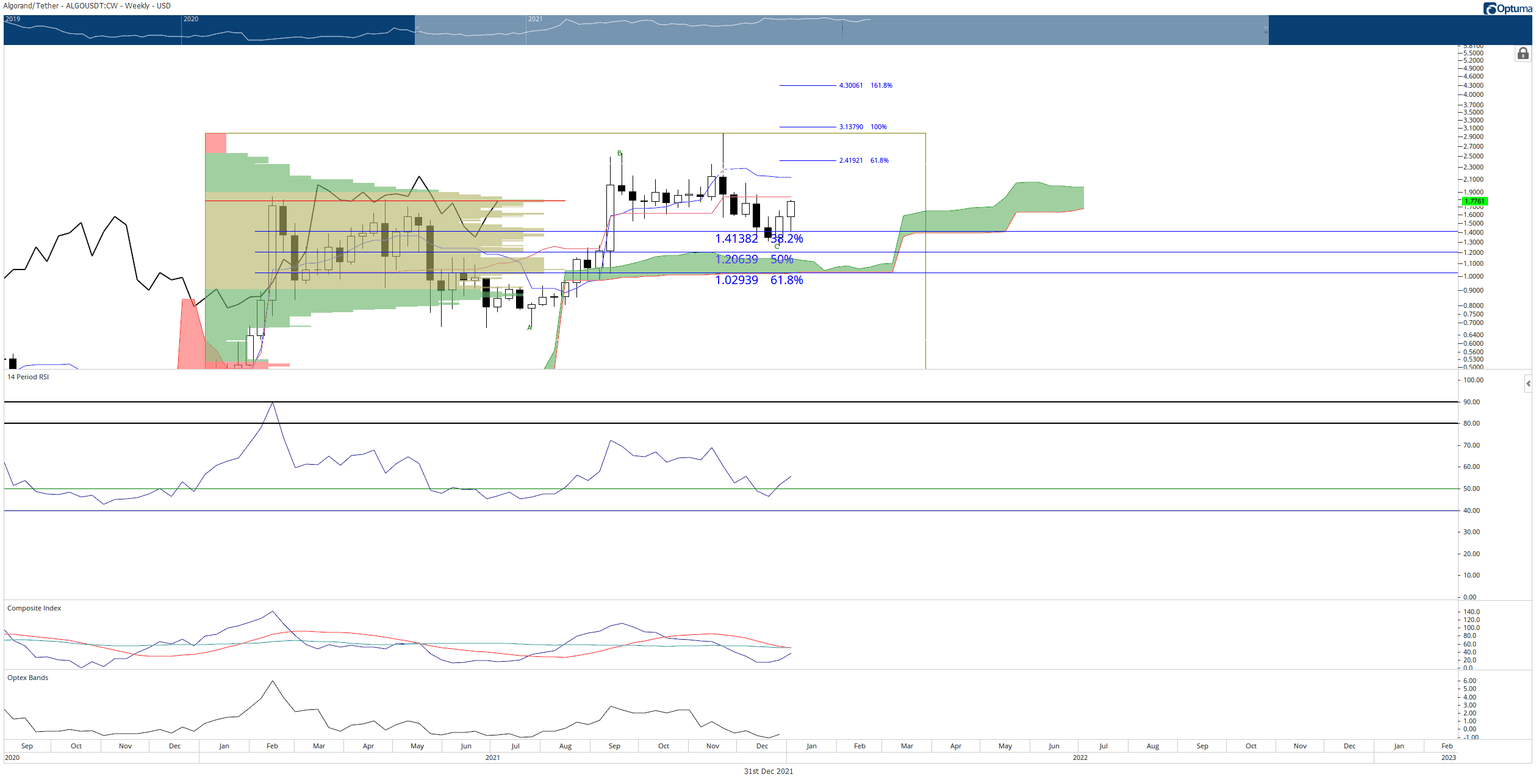
Task: Click the 31st Dec 2021 date label
Action: [x=768, y=771]
